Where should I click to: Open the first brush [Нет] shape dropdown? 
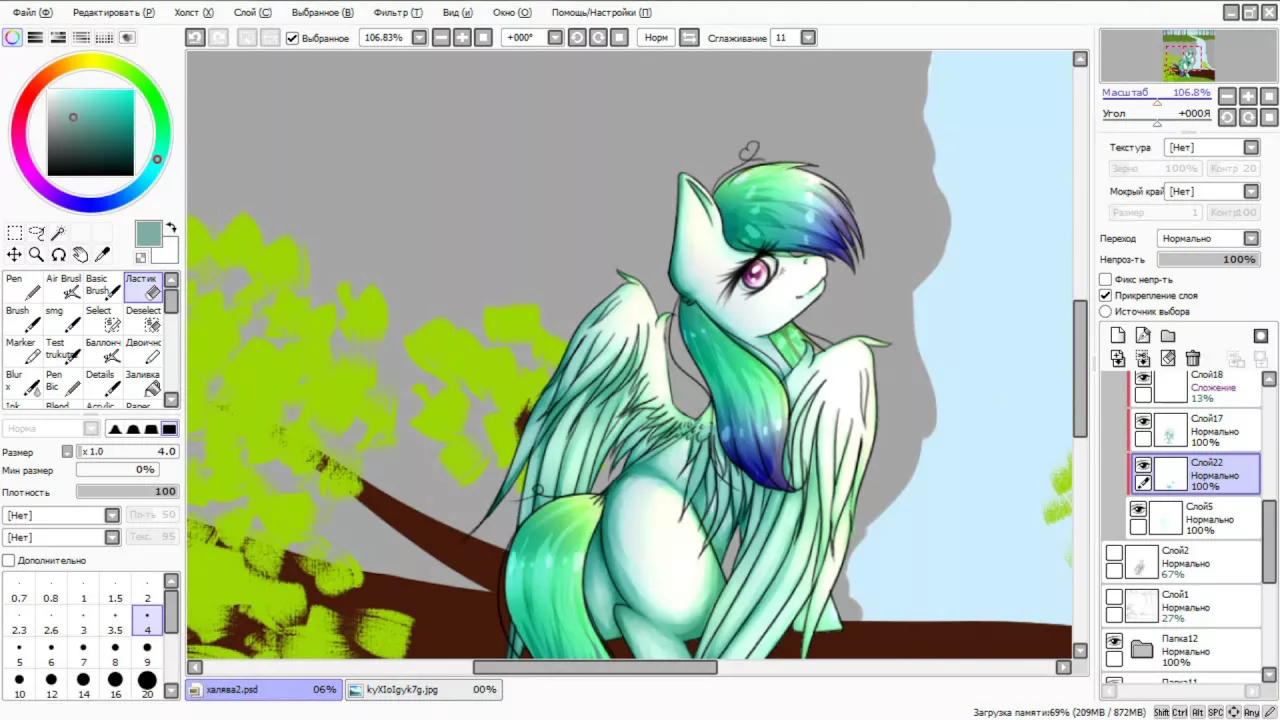pyautogui.click(x=113, y=515)
